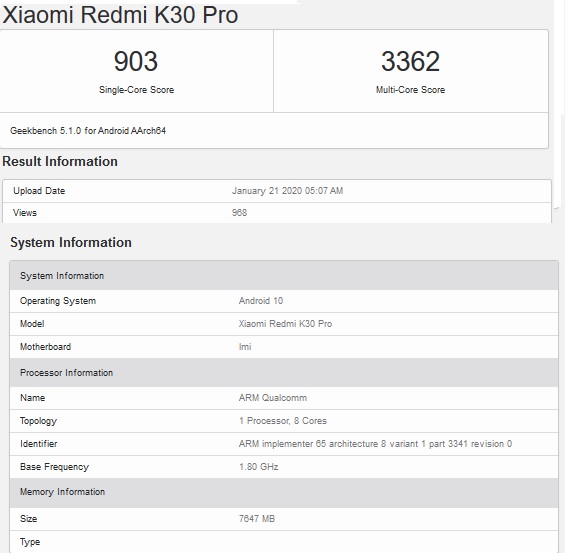Click the 'Multi-Core Score' label
The height and width of the screenshot is (553, 565).
pos(410,90)
